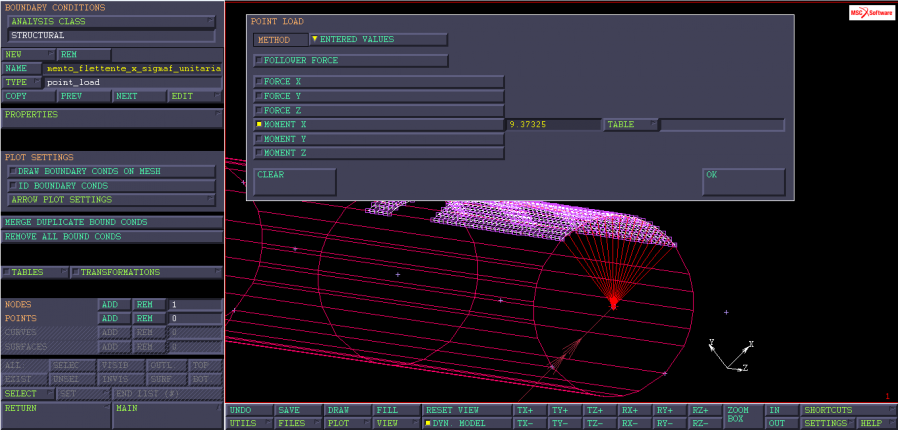The height and width of the screenshot is (430, 898).
Task: Open the UTILS menu
Action: [x=250, y=424]
